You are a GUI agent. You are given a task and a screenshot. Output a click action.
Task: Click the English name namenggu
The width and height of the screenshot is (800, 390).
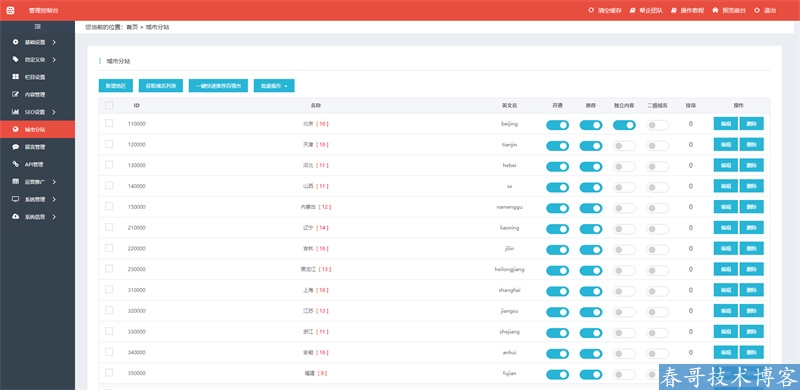coord(510,207)
